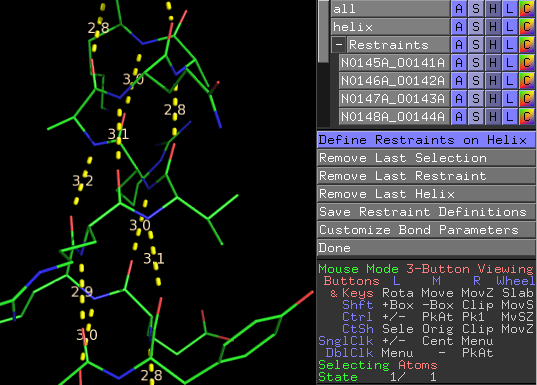Open Color menu for N0147A_O0143A

527,98
